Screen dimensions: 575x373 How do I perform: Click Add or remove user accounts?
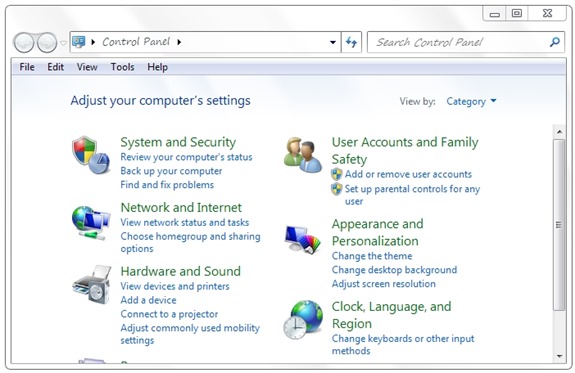[408, 174]
